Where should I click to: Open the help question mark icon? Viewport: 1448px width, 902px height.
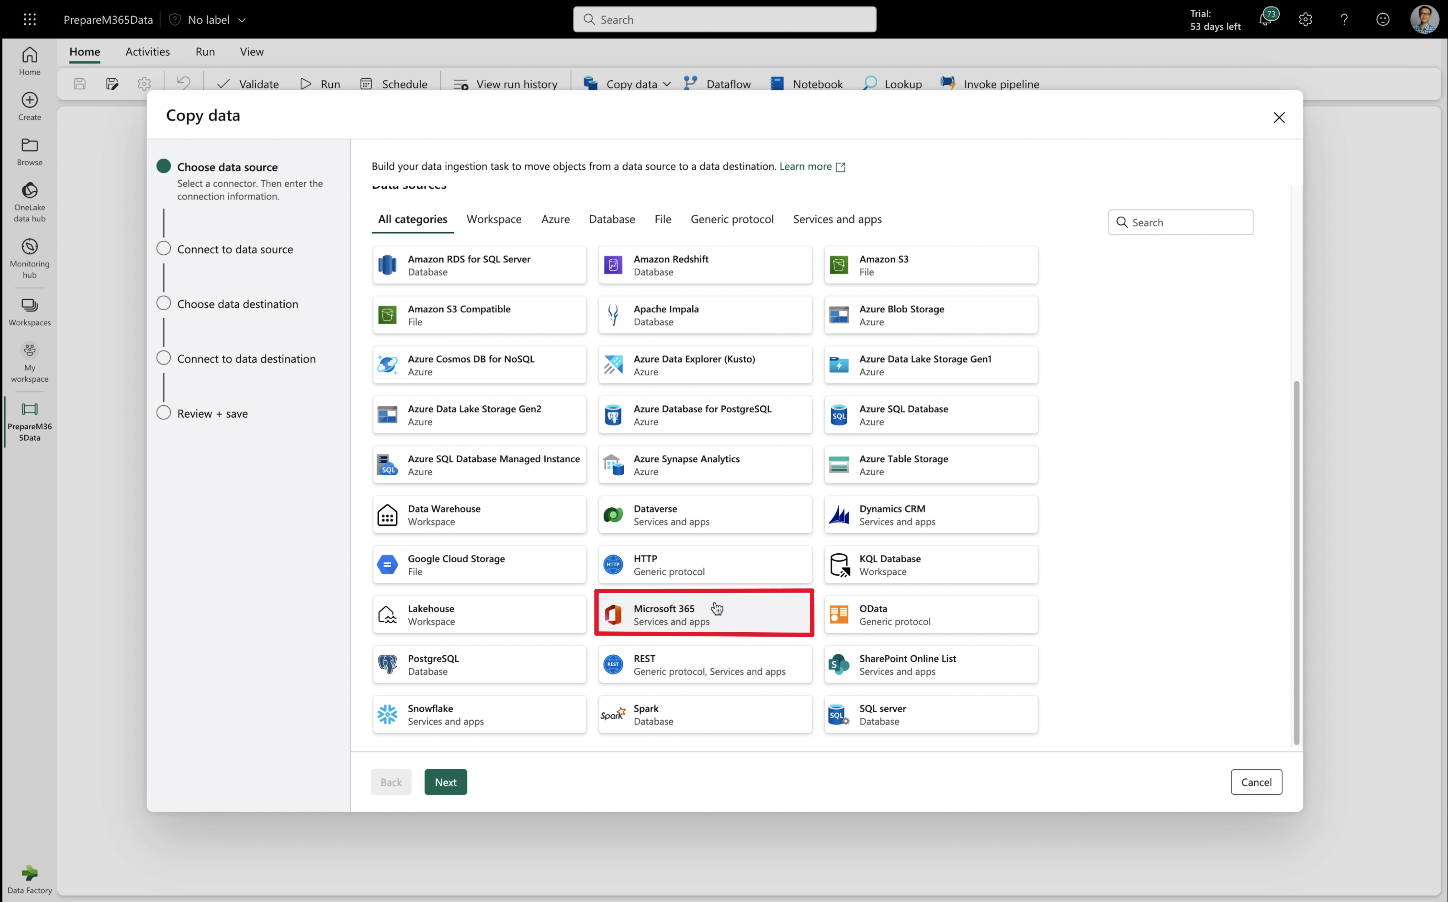click(x=1344, y=19)
